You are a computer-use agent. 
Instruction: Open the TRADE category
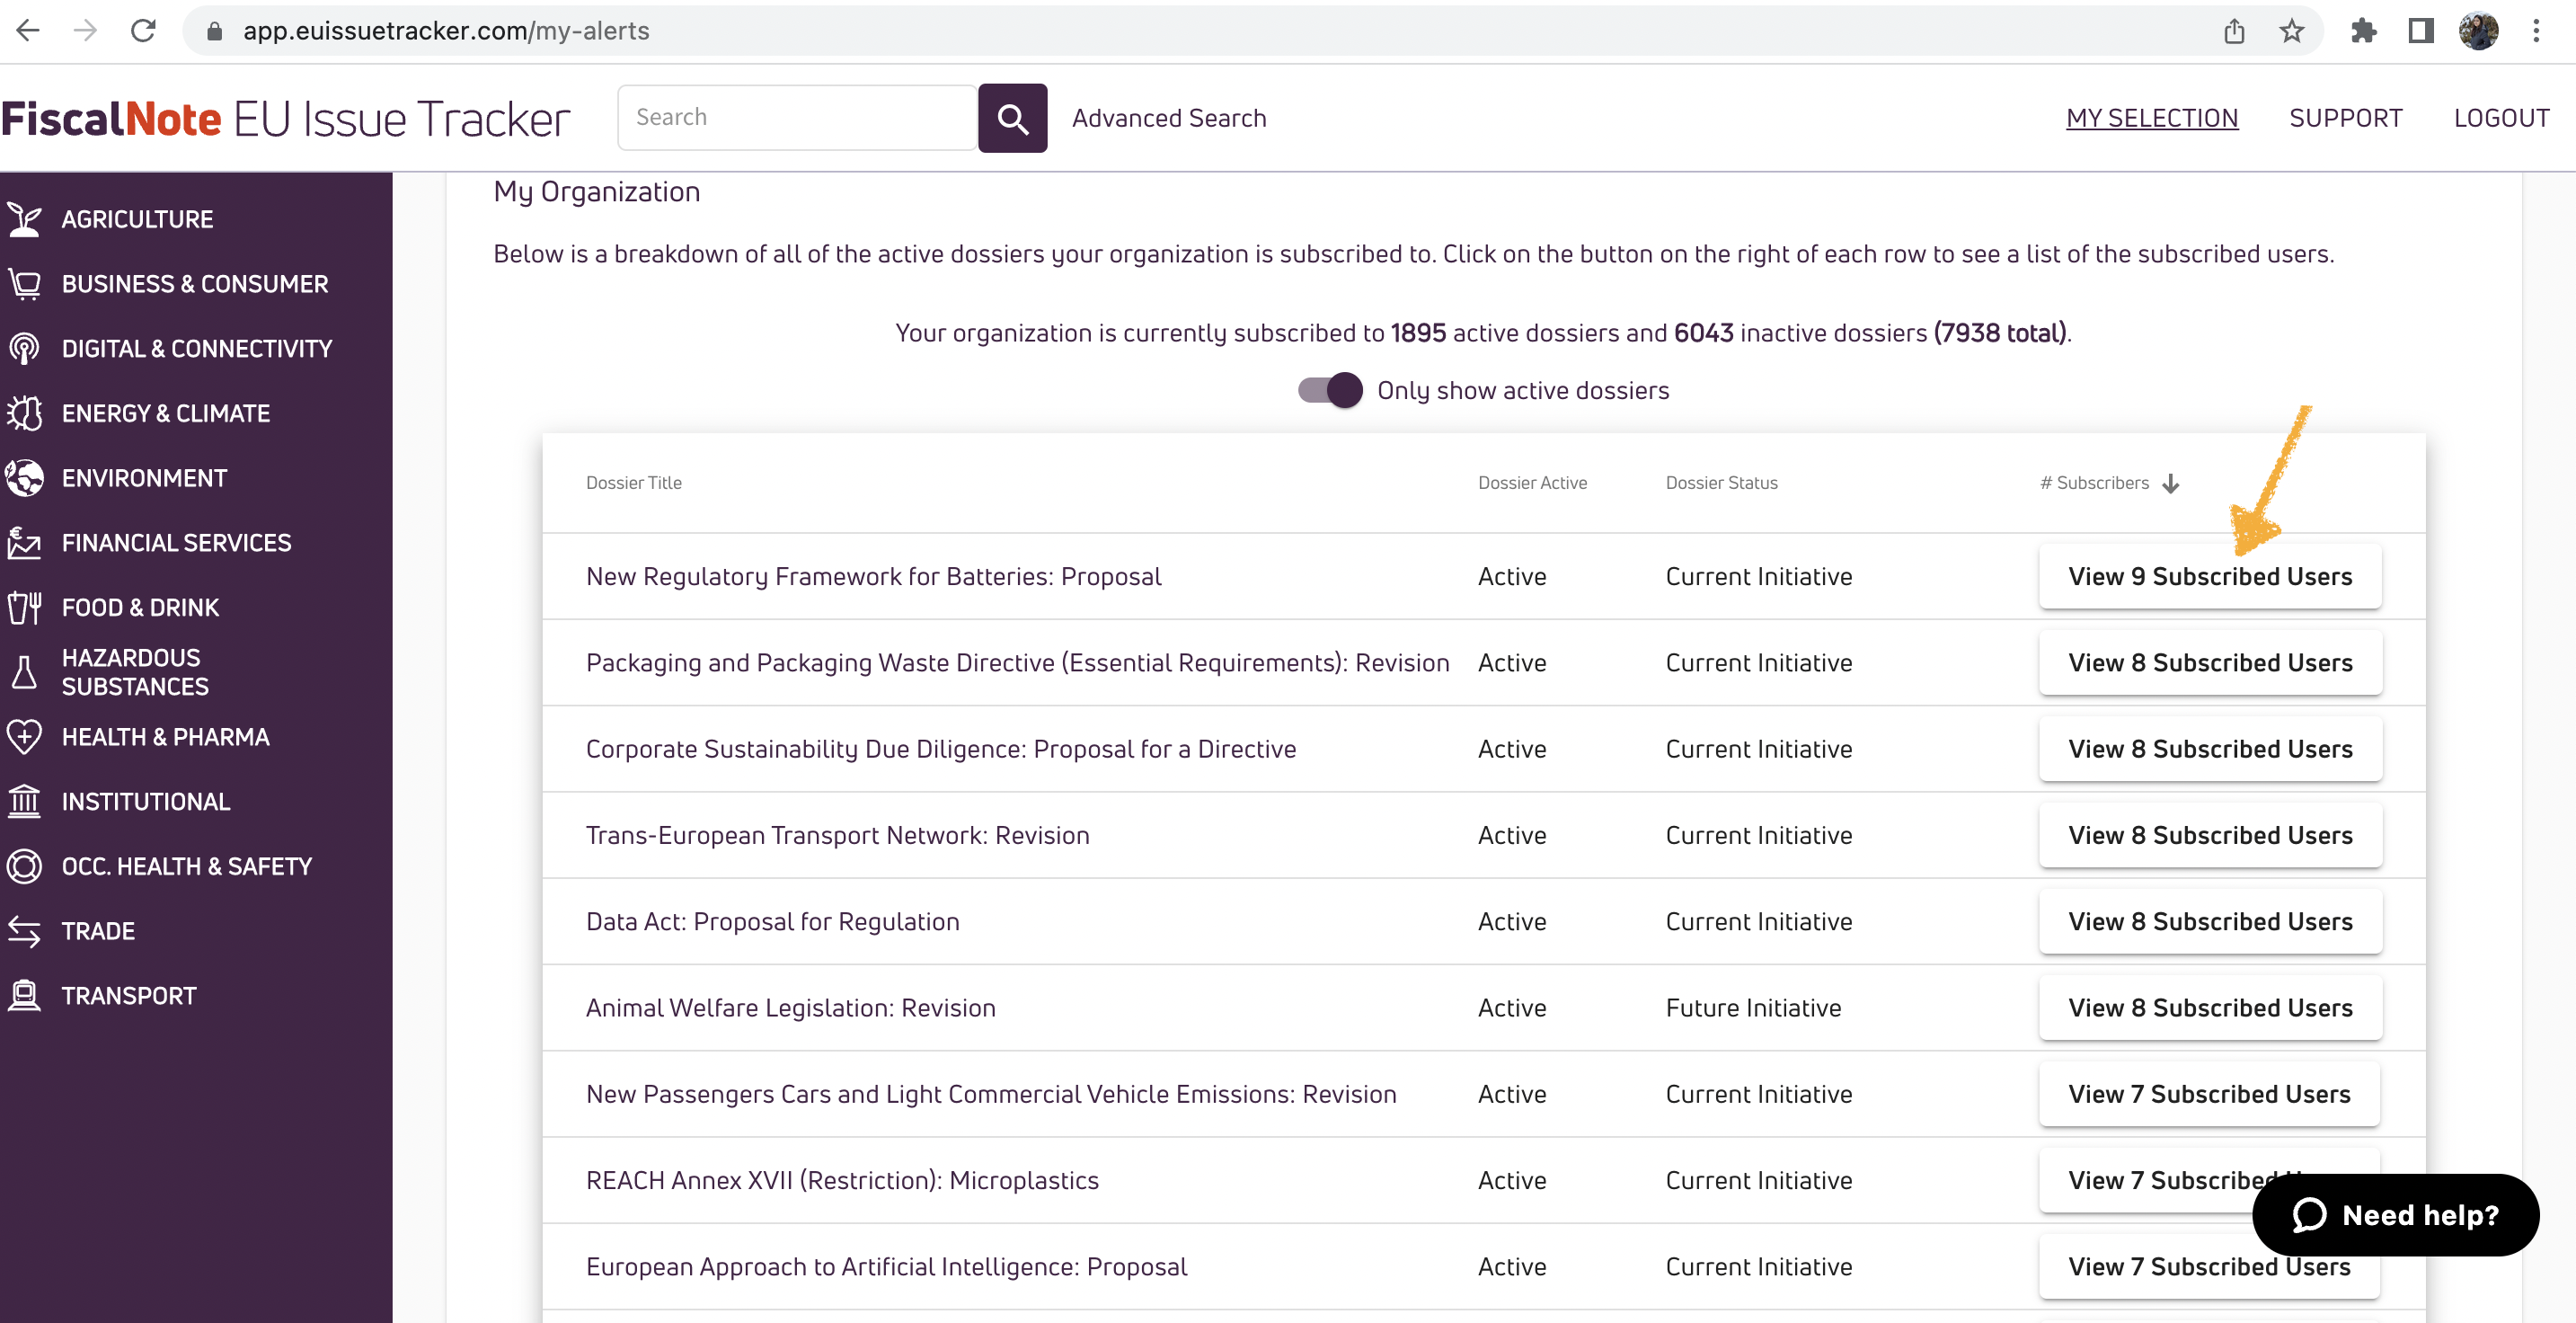click(x=98, y=931)
